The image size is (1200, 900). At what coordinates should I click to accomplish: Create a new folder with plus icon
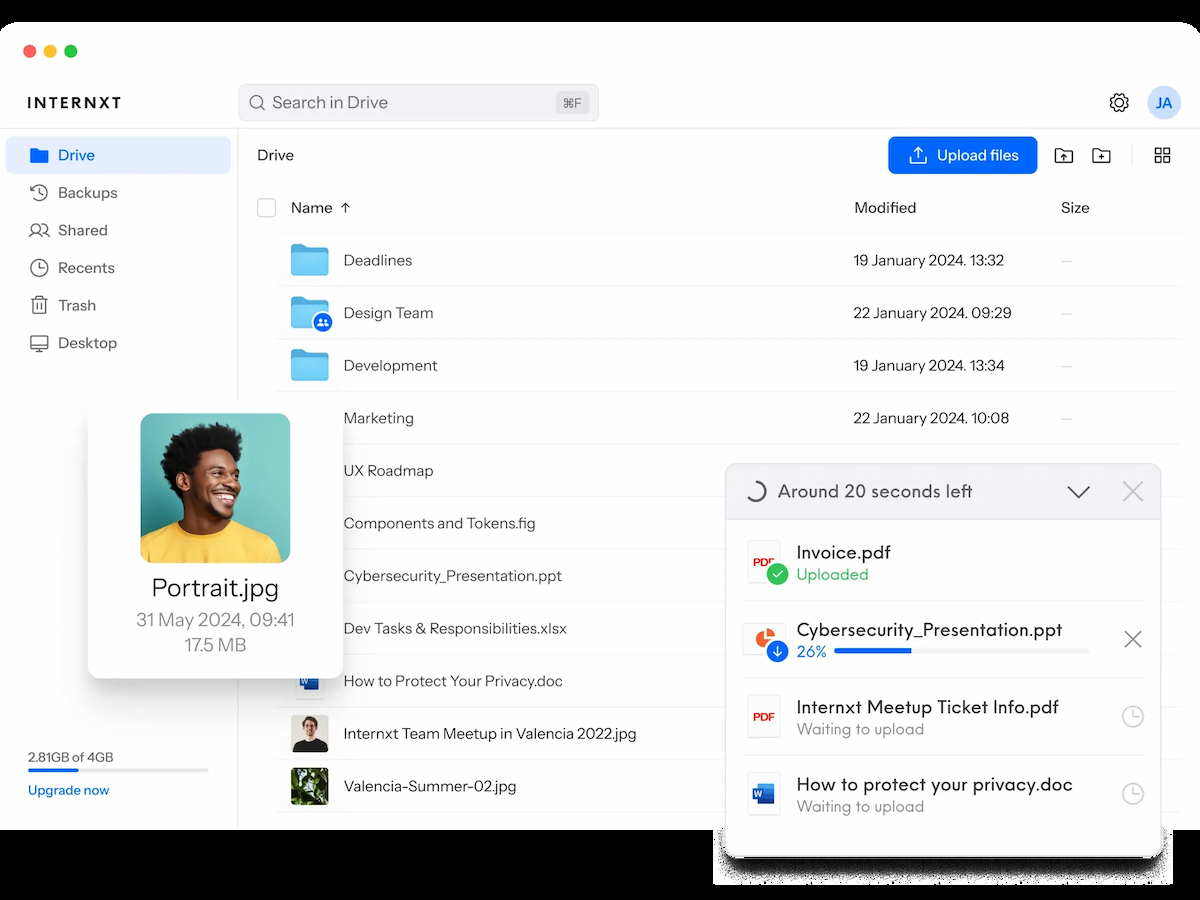[x=1101, y=156]
